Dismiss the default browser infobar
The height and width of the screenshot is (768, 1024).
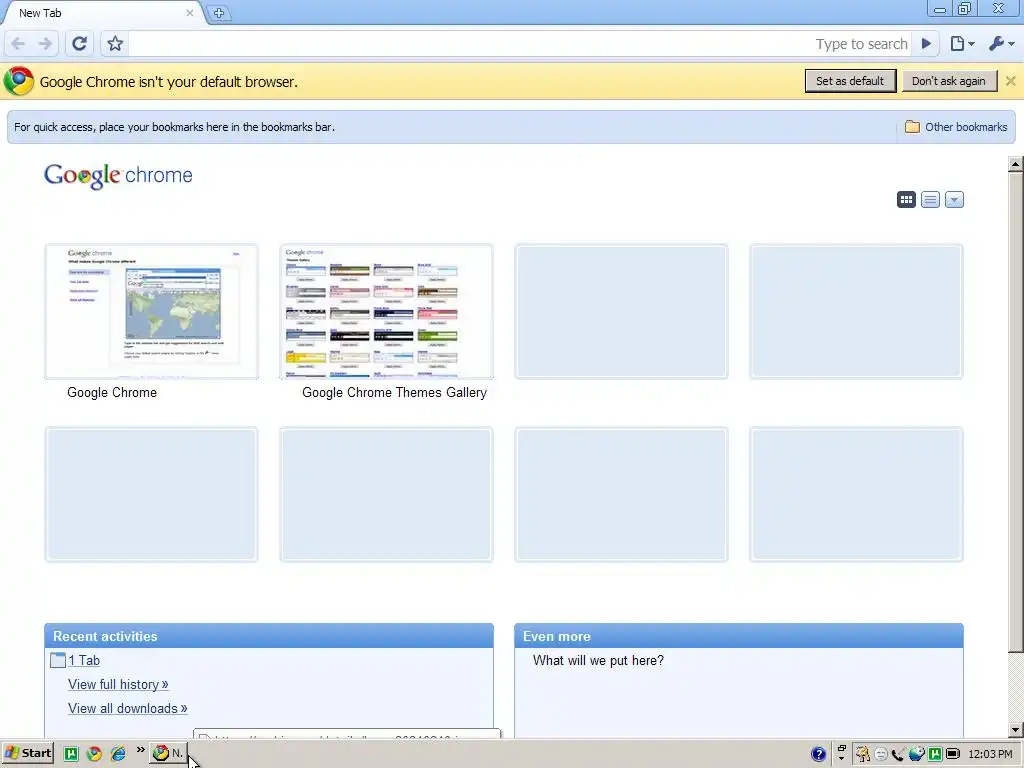(1010, 81)
